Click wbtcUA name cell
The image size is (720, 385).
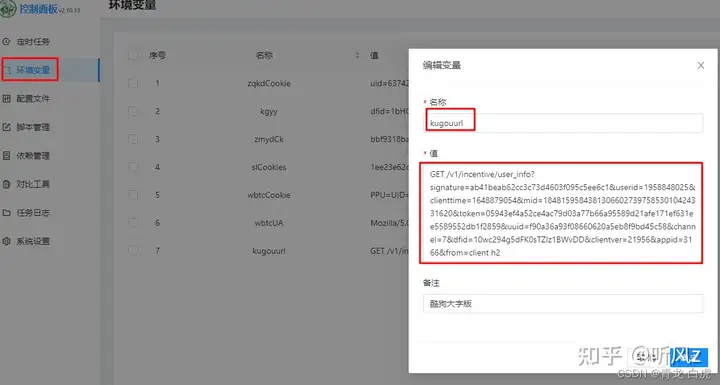coord(269,223)
